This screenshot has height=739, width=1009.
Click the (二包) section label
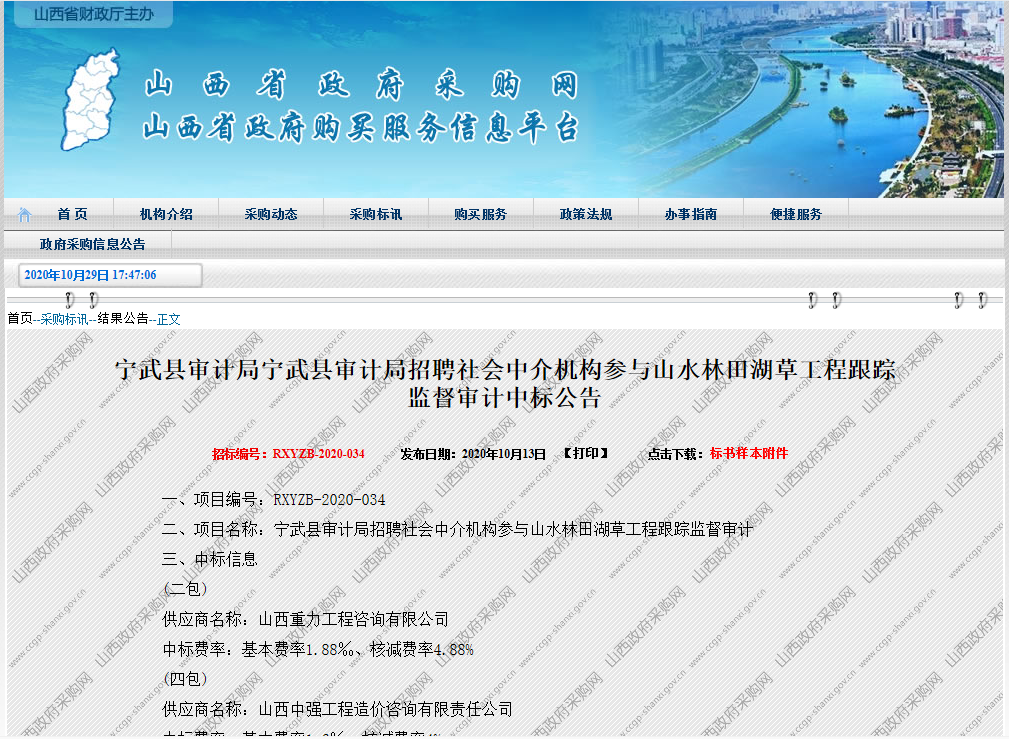point(185,588)
